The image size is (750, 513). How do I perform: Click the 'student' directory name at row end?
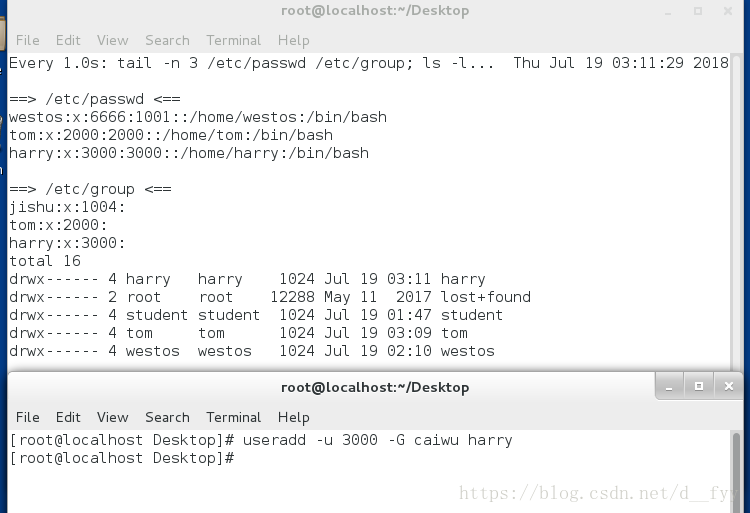point(472,315)
